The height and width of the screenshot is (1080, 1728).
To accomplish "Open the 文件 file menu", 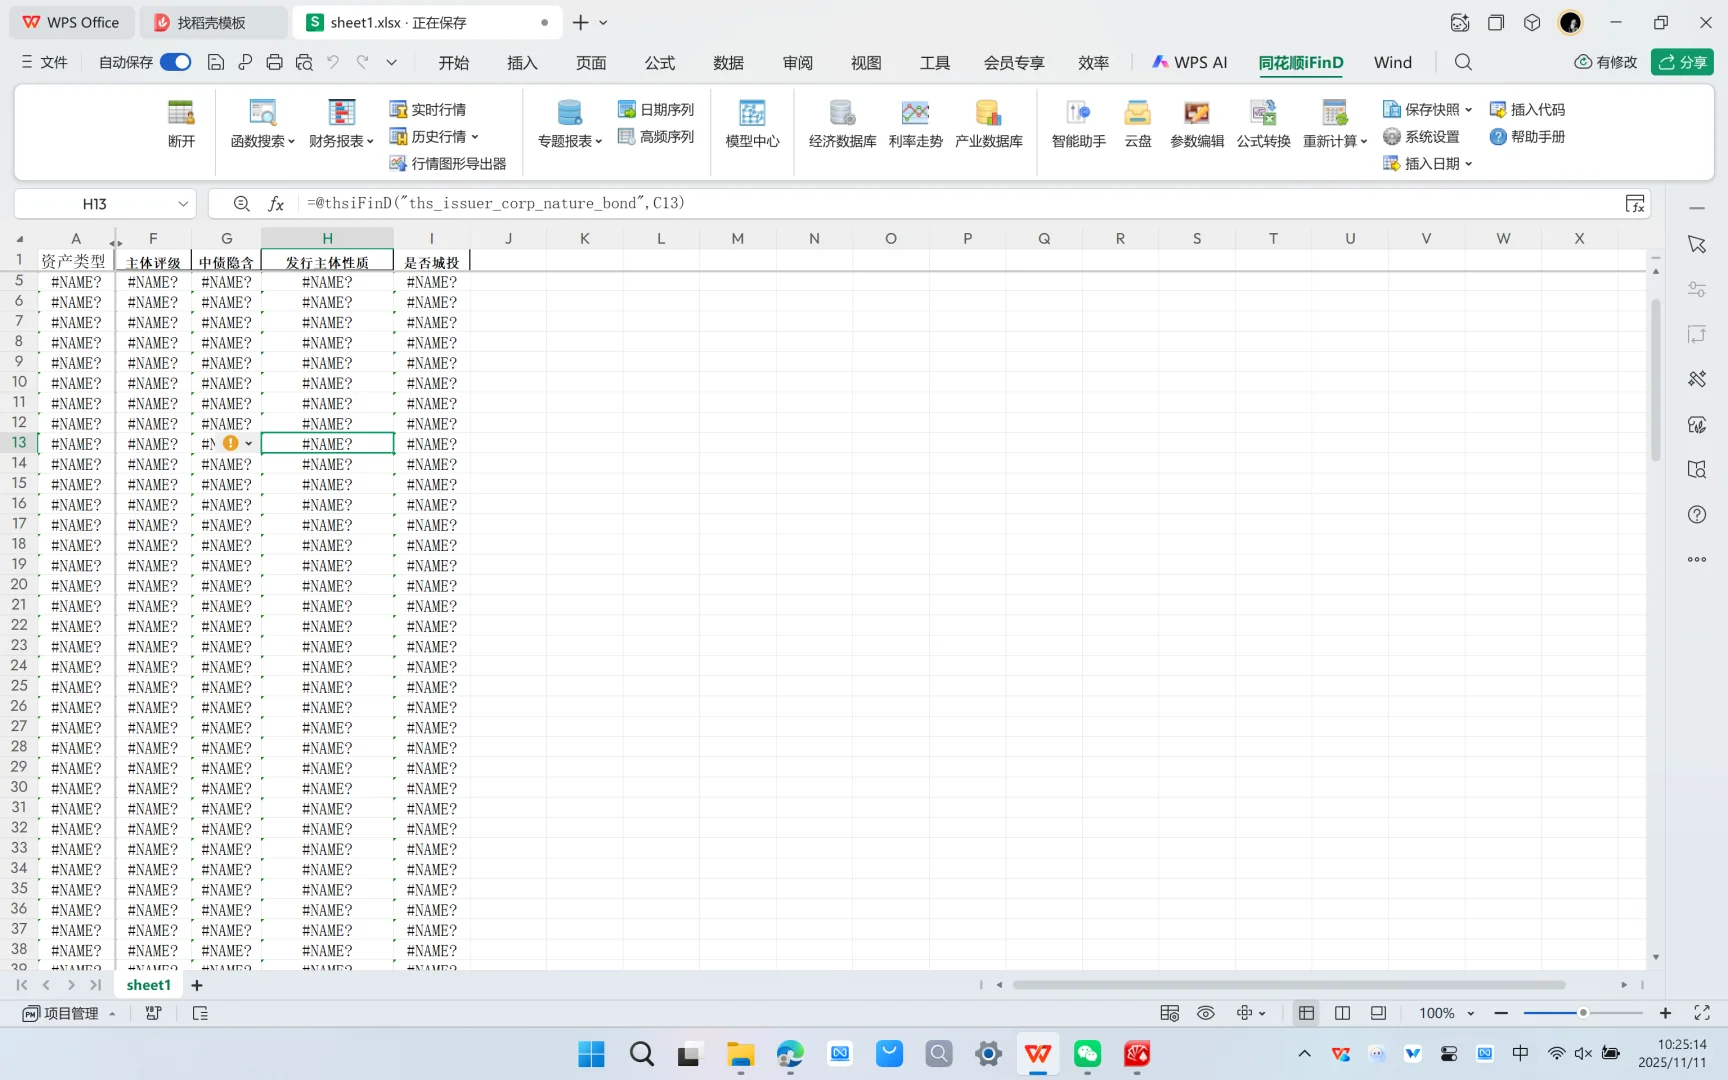I will tap(44, 62).
